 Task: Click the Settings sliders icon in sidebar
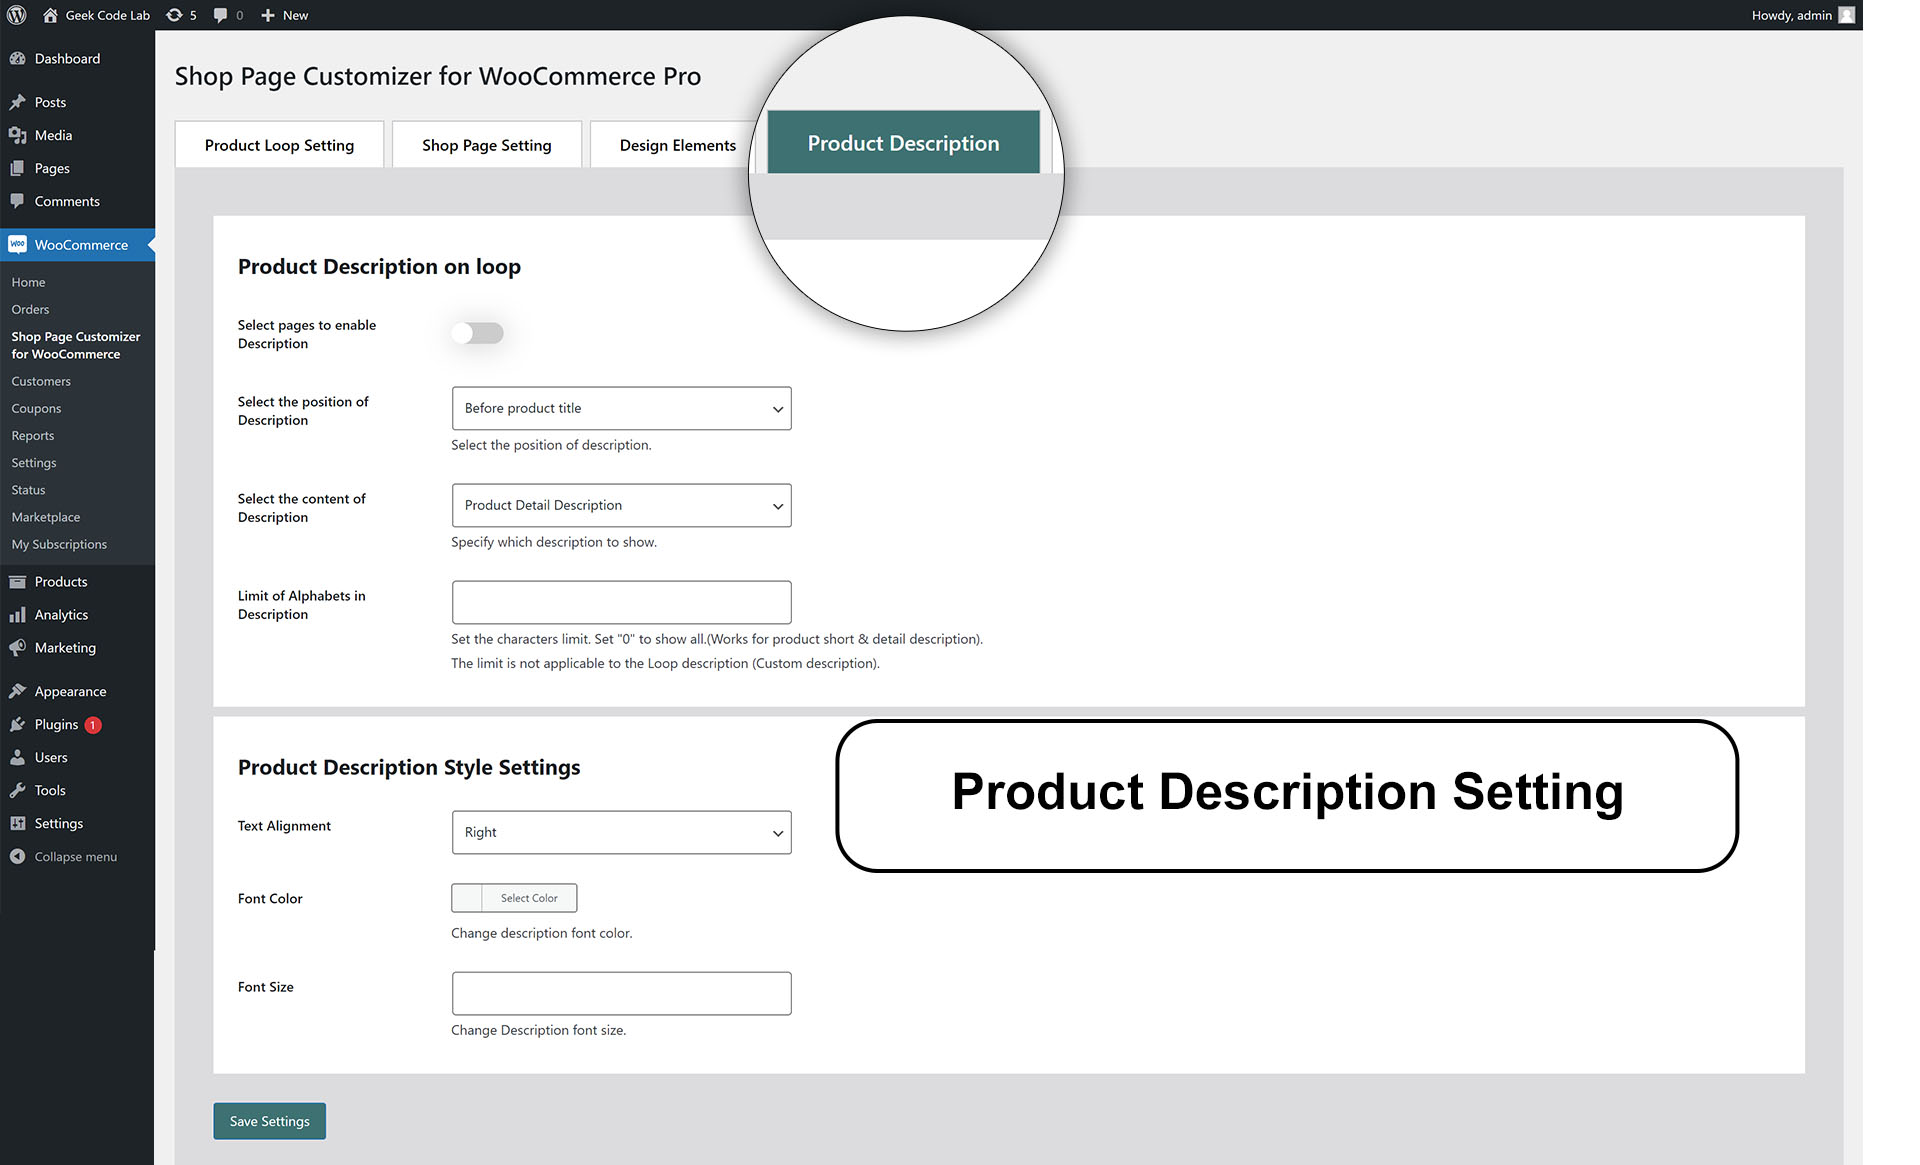pos(17,823)
